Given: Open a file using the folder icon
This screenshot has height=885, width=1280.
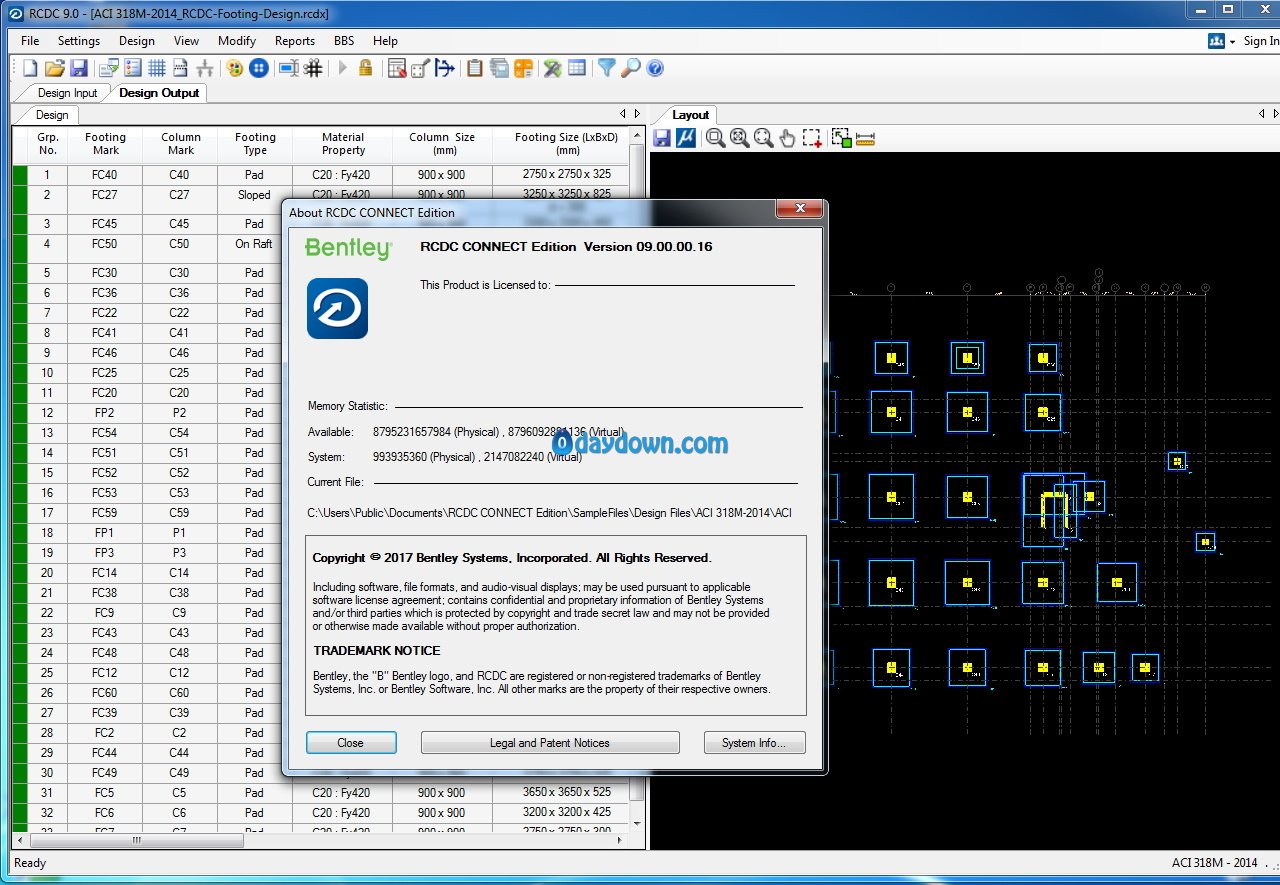Looking at the screenshot, I should click(54, 68).
